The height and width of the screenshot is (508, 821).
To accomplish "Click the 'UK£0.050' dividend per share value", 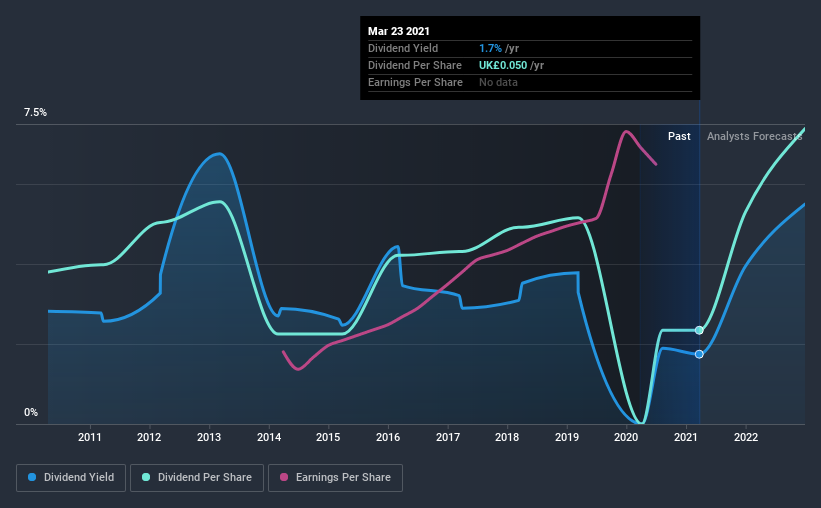I will point(503,65).
